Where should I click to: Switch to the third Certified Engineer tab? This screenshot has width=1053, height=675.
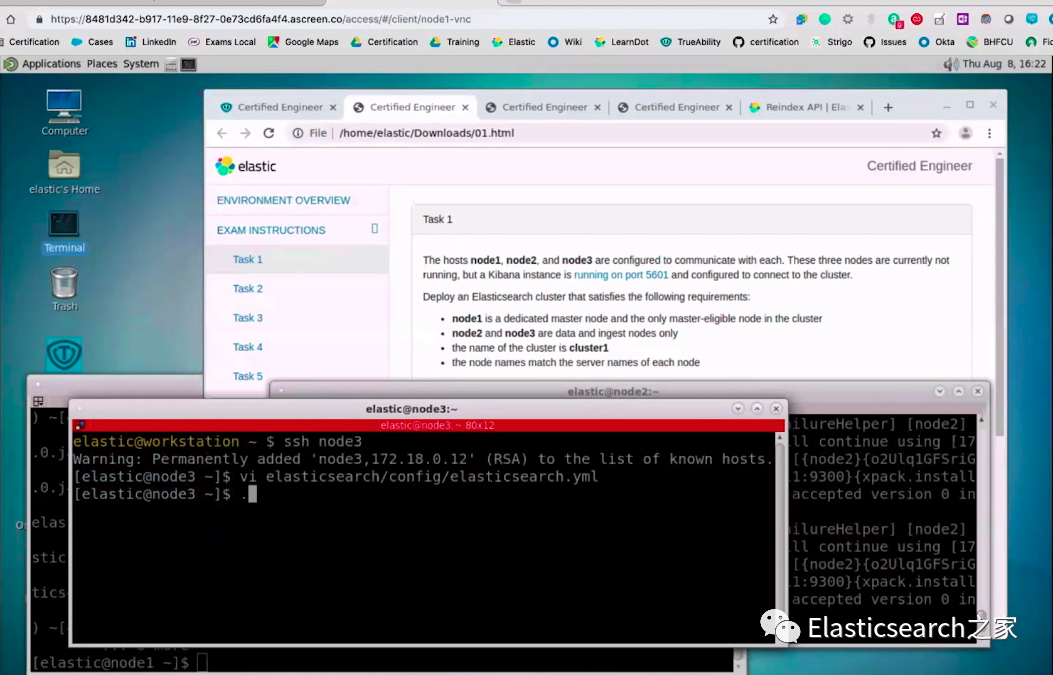pyautogui.click(x=545, y=107)
